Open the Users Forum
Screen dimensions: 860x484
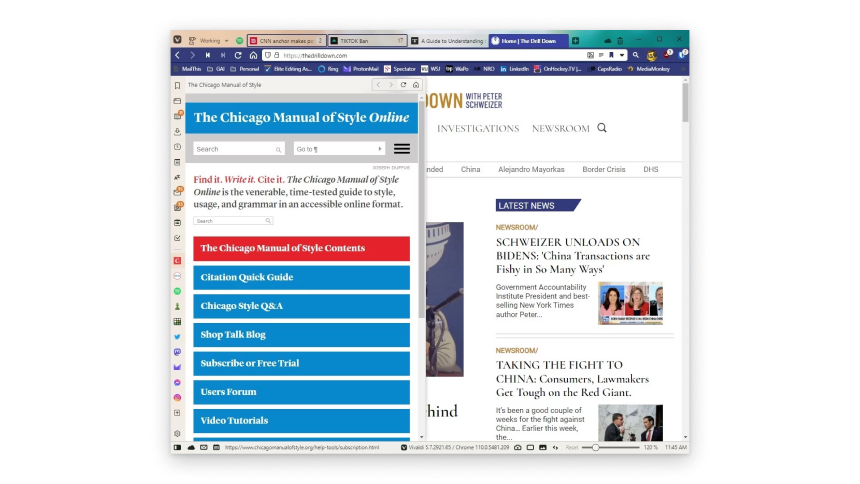click(x=302, y=392)
